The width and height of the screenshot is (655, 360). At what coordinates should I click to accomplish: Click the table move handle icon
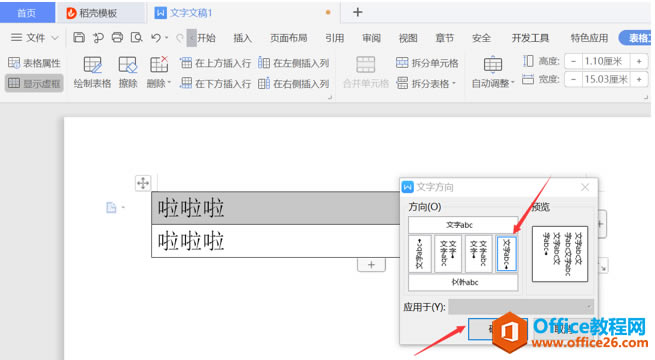143,183
